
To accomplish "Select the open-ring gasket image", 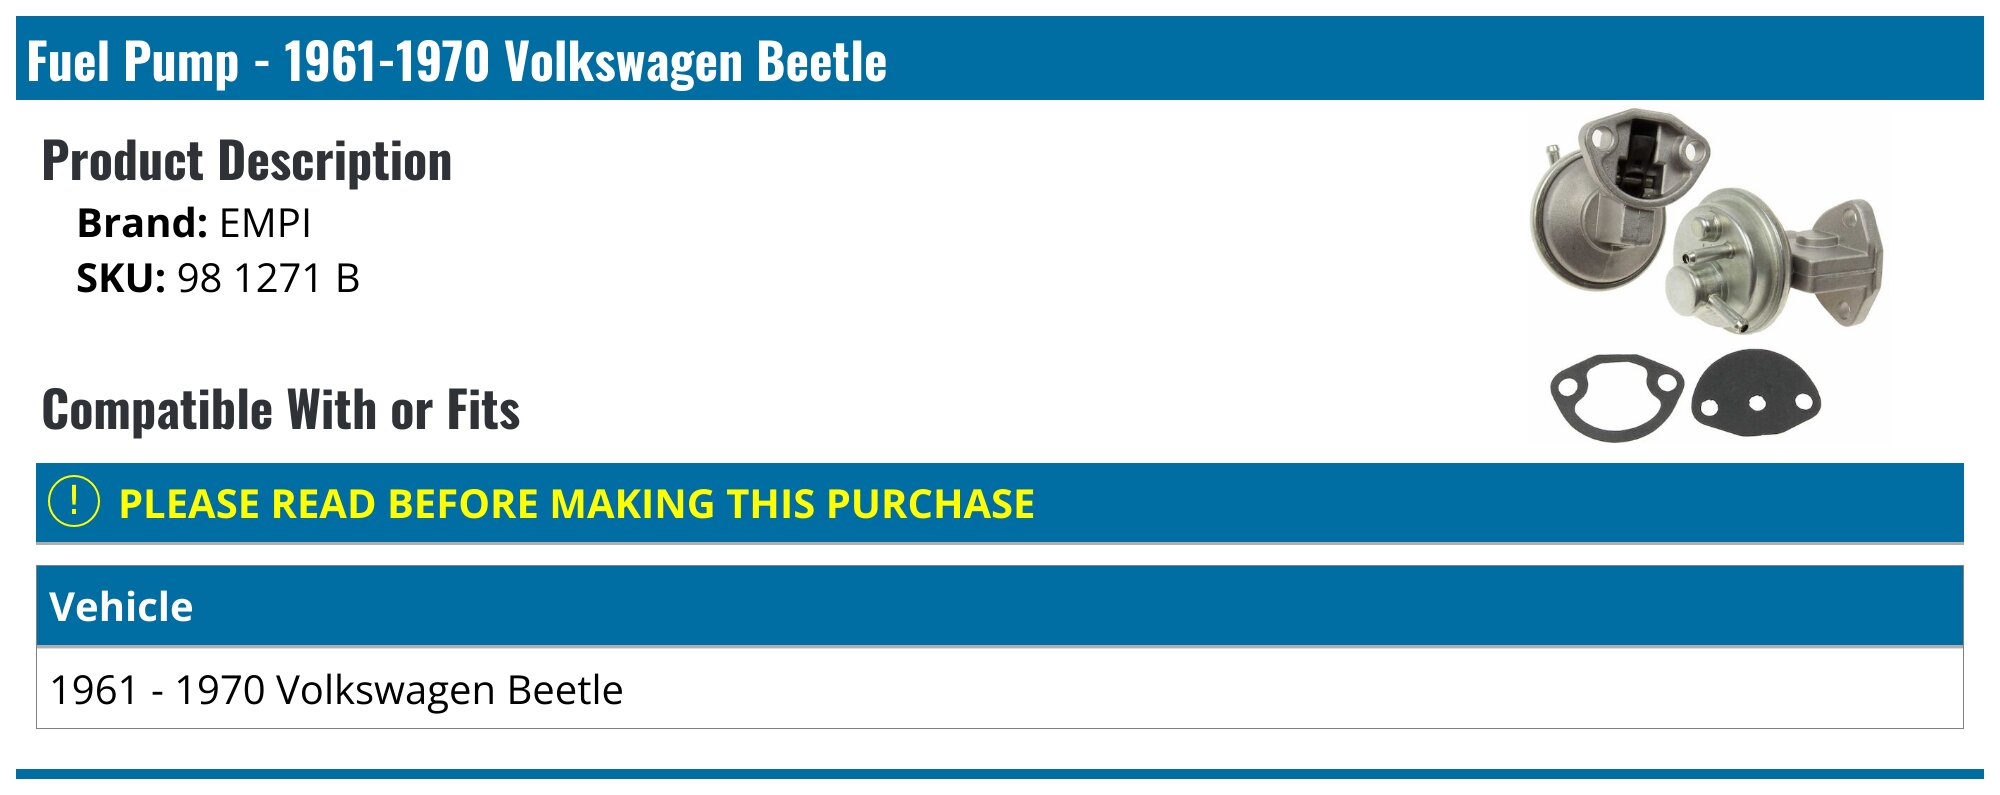I will tap(1615, 396).
